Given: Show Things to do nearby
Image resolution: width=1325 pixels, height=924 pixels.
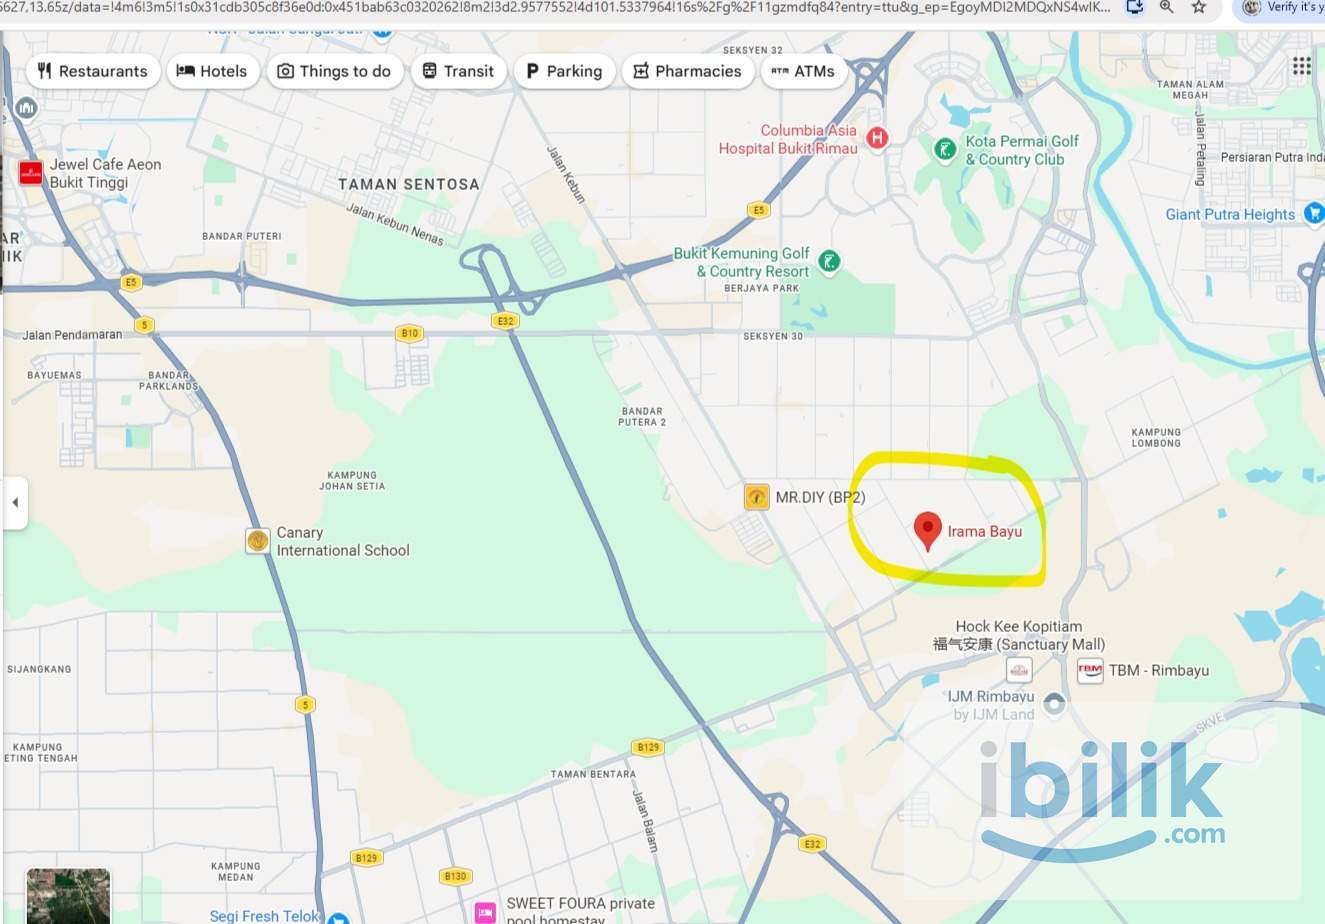Looking at the screenshot, I should (x=334, y=71).
